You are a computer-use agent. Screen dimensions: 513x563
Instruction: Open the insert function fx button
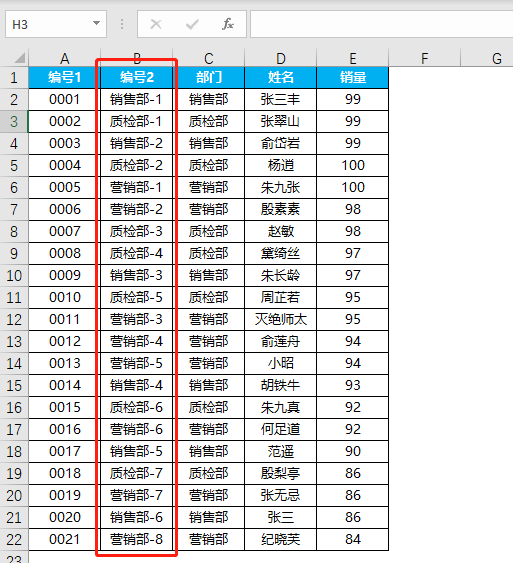coord(228,24)
